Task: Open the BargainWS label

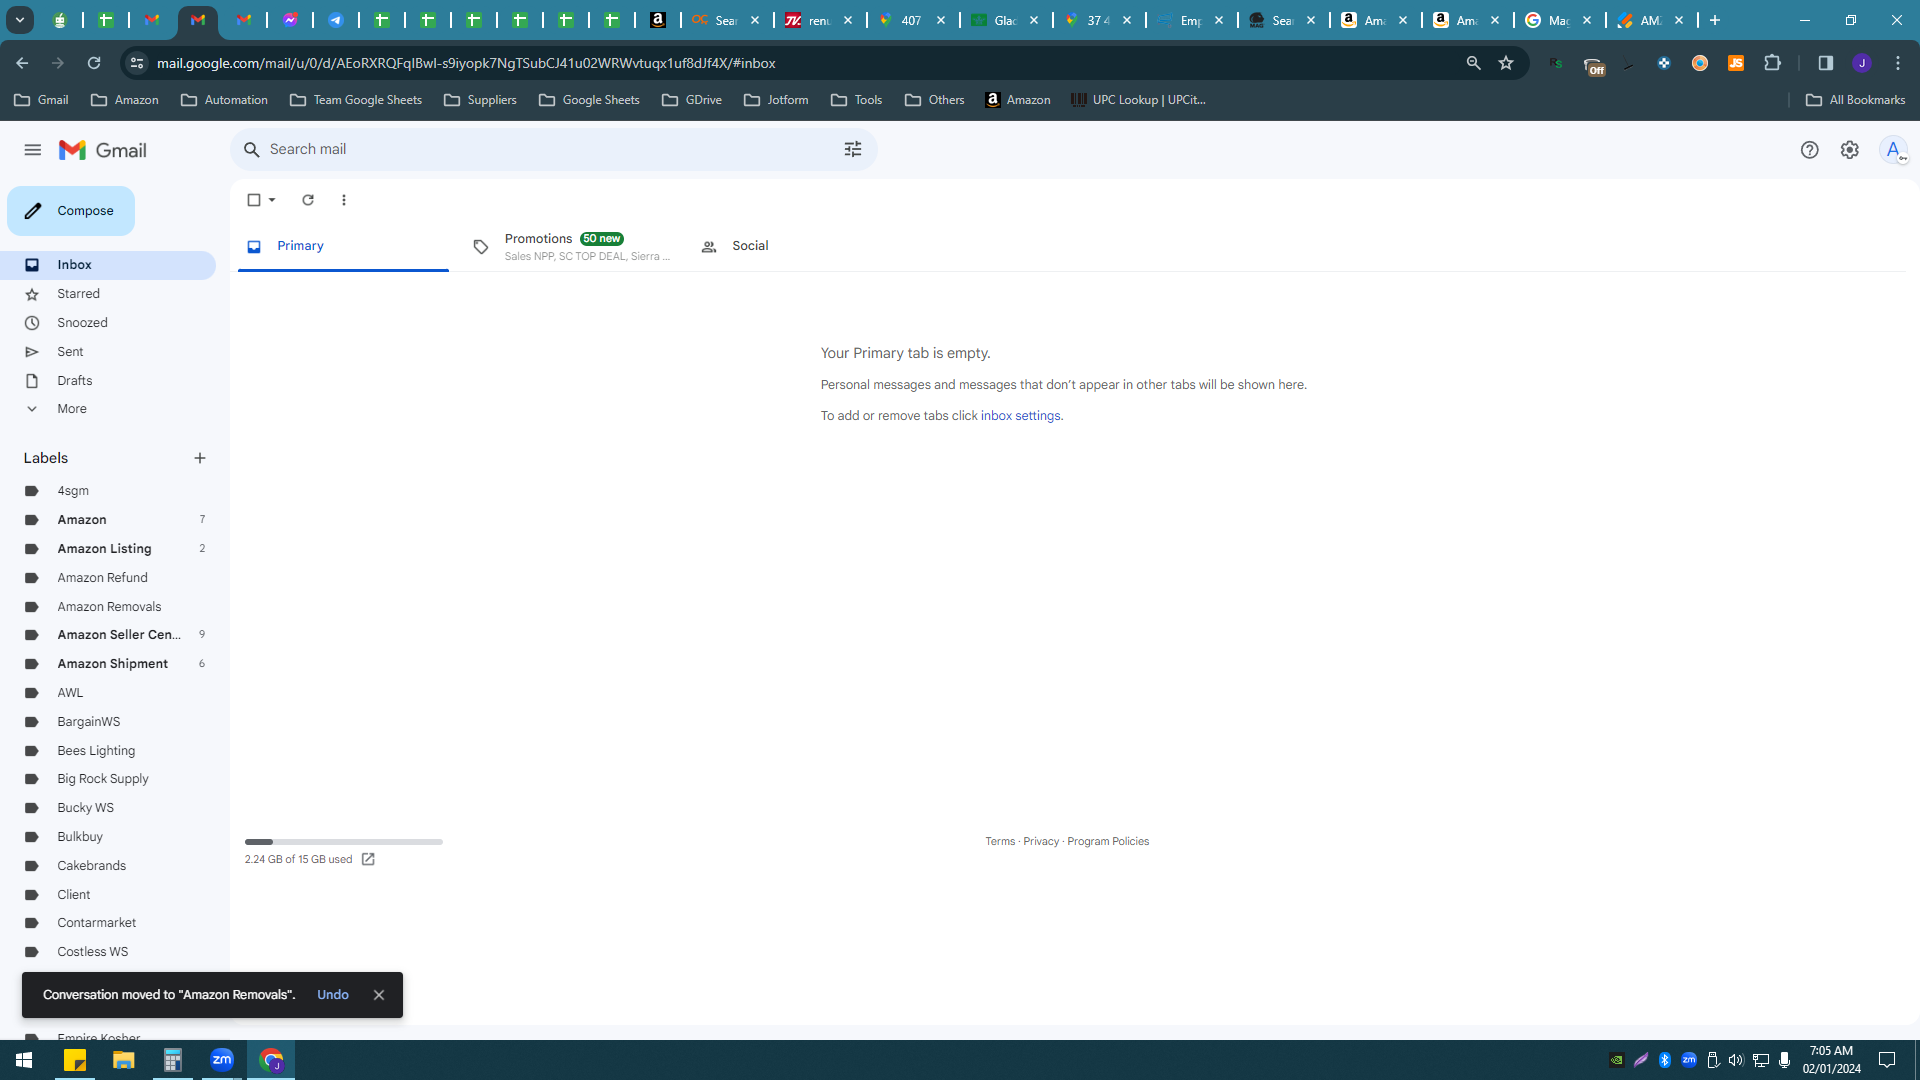Action: 108,722
